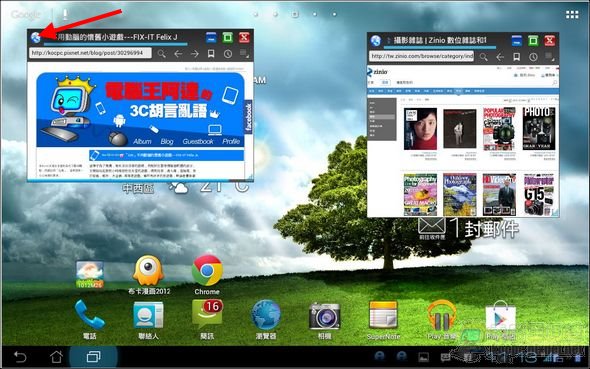Go back in the kocpc browser window
Image resolution: width=590 pixels, height=369 pixels.
(x=178, y=54)
